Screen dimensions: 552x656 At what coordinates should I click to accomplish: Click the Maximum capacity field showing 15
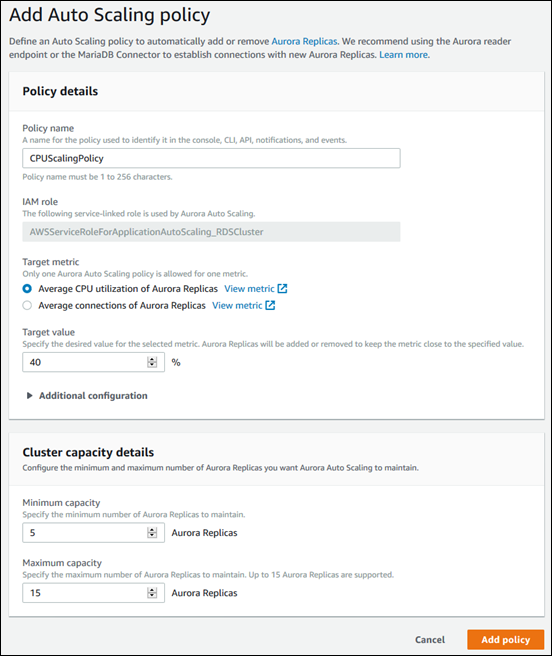[93, 593]
